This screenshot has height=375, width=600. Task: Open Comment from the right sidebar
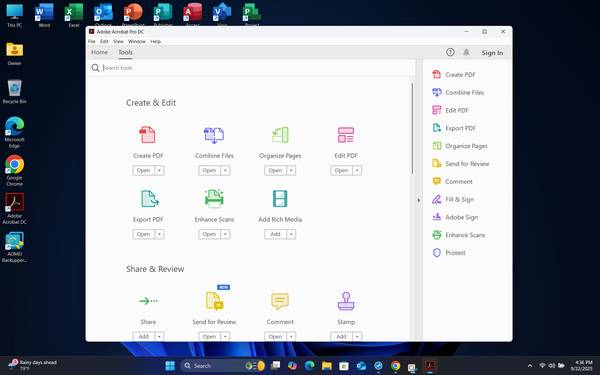(452, 181)
